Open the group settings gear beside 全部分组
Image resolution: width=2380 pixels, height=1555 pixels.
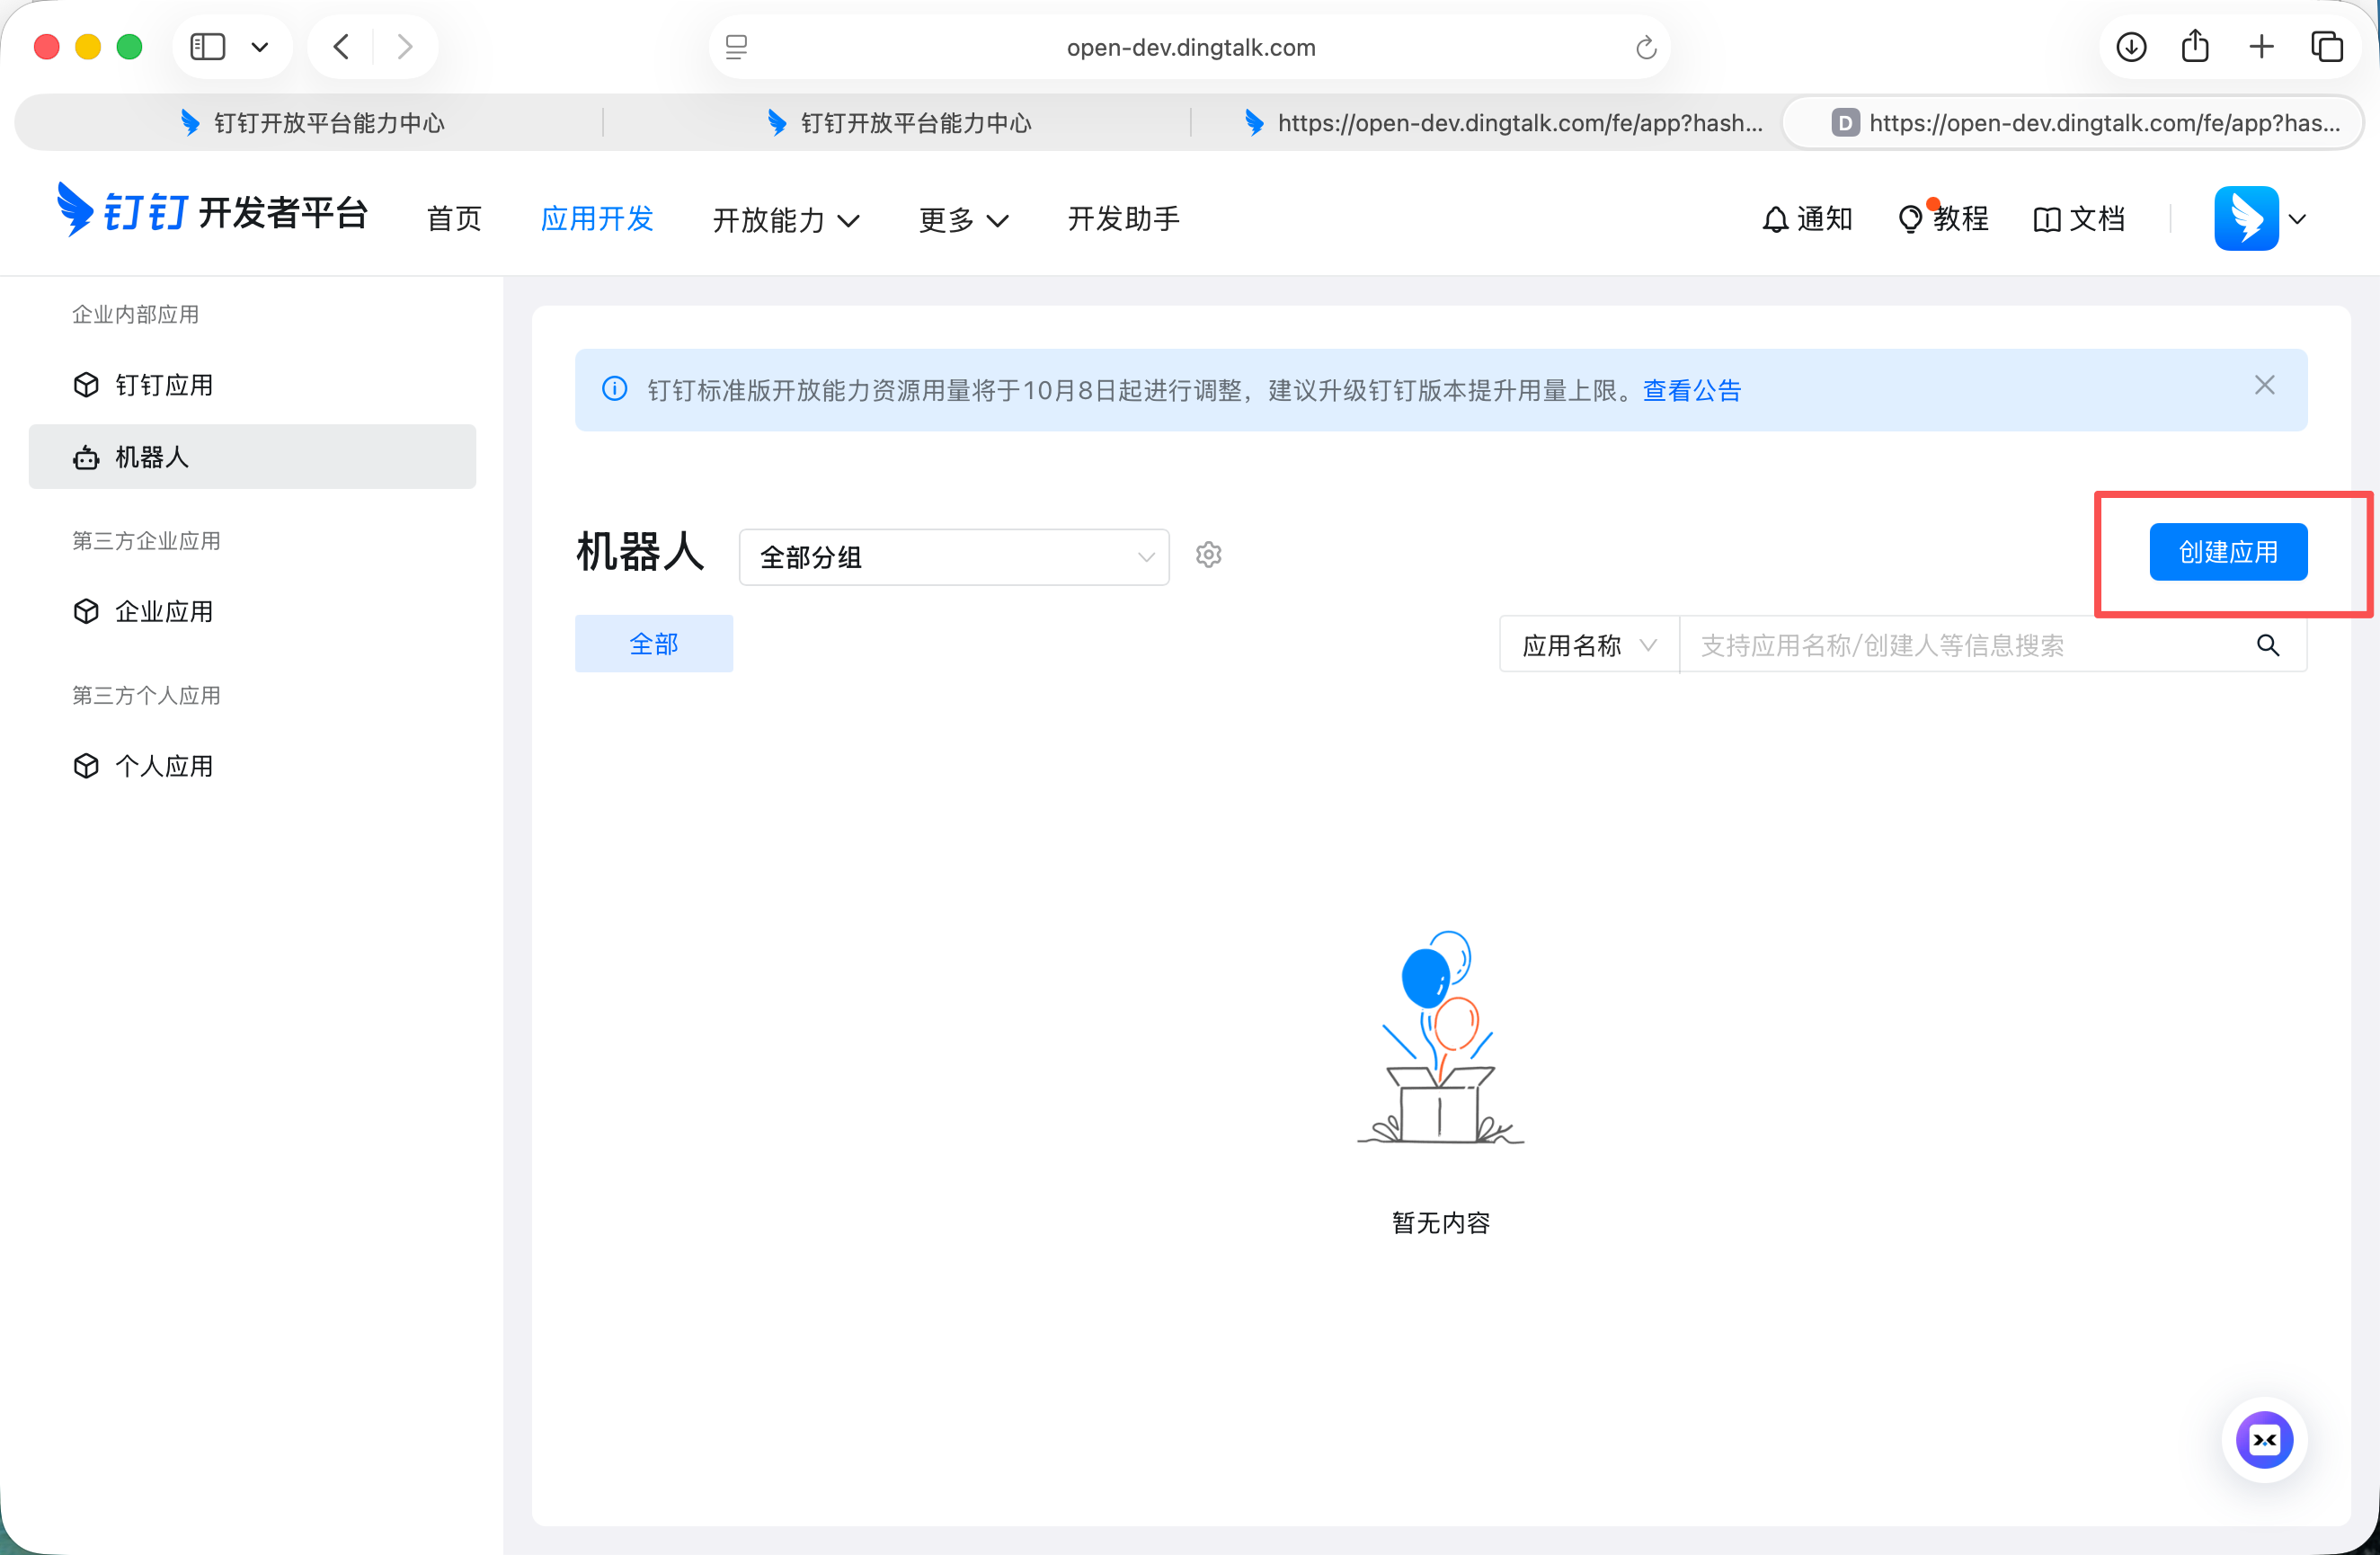[x=1208, y=555]
